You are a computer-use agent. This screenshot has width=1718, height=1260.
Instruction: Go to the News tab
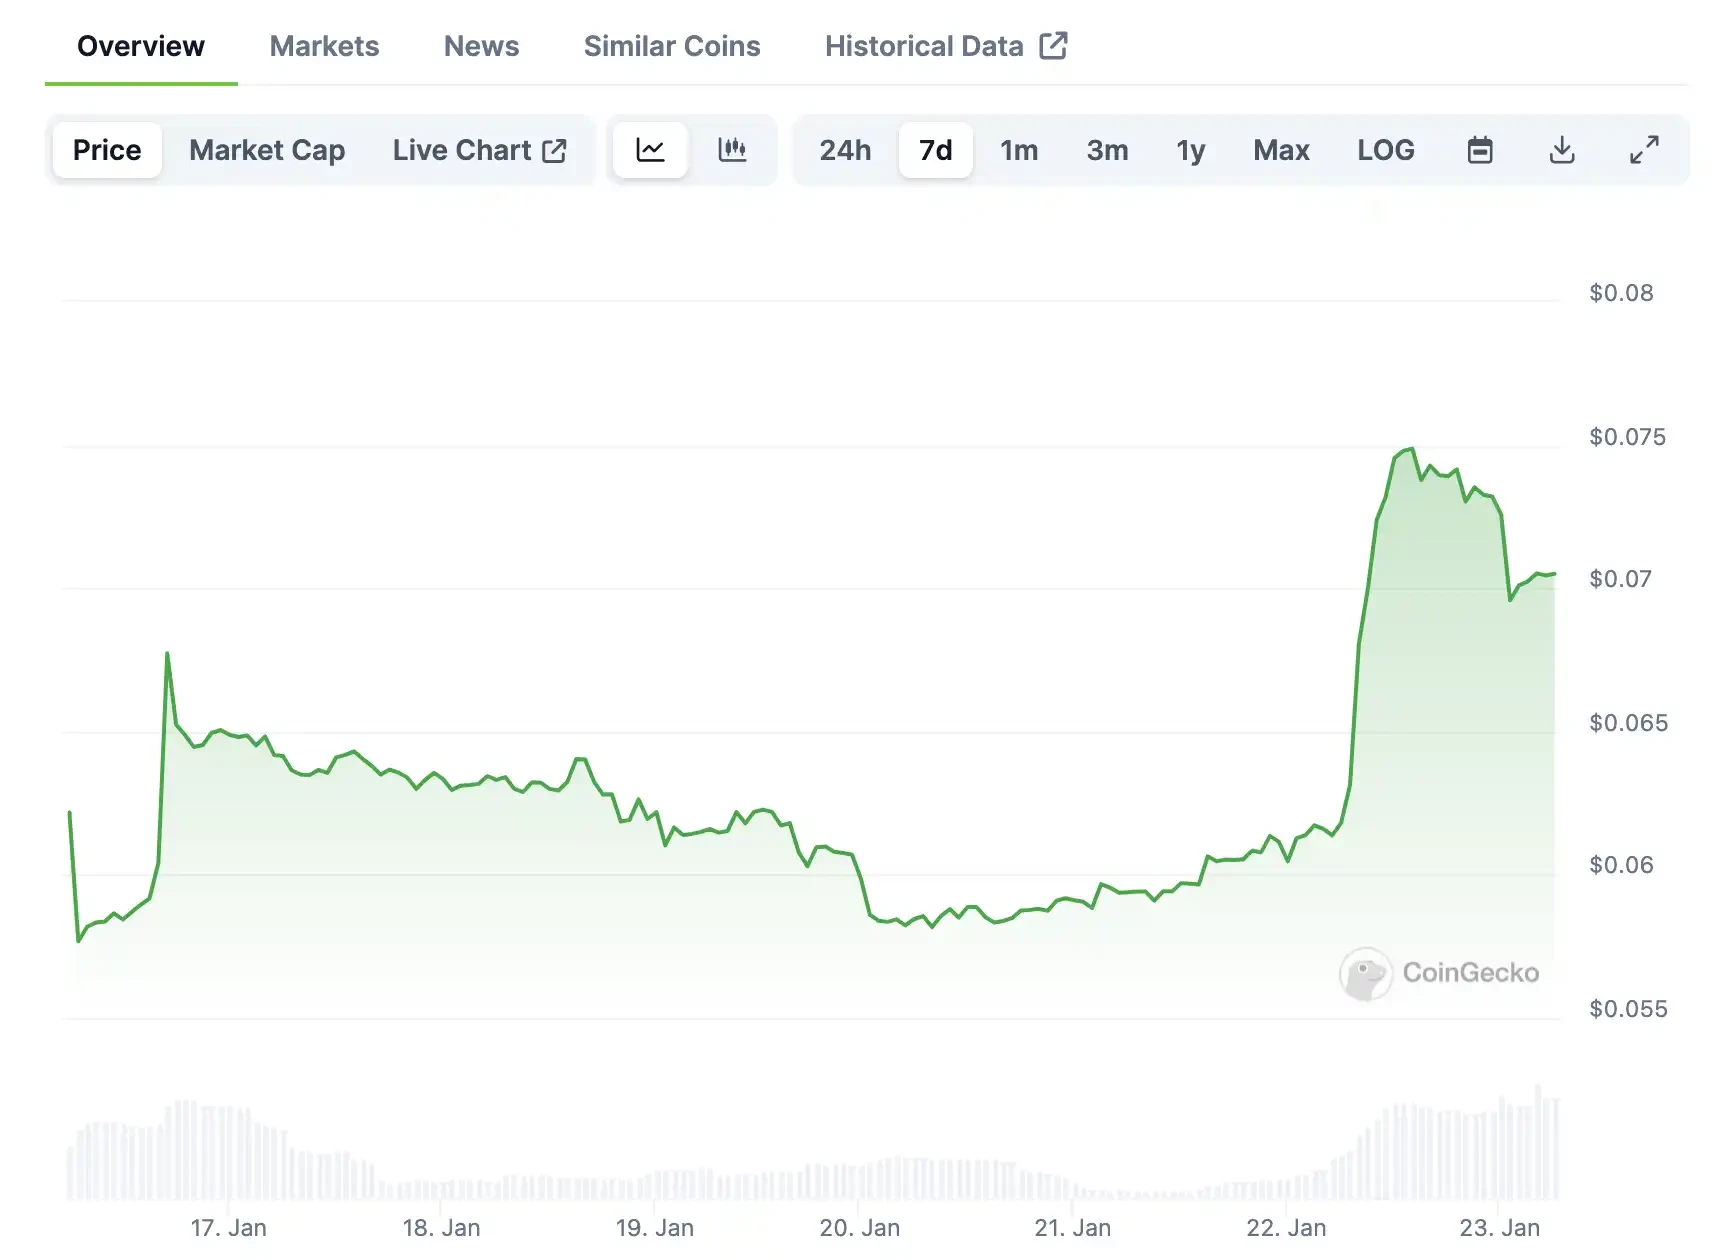(x=481, y=46)
